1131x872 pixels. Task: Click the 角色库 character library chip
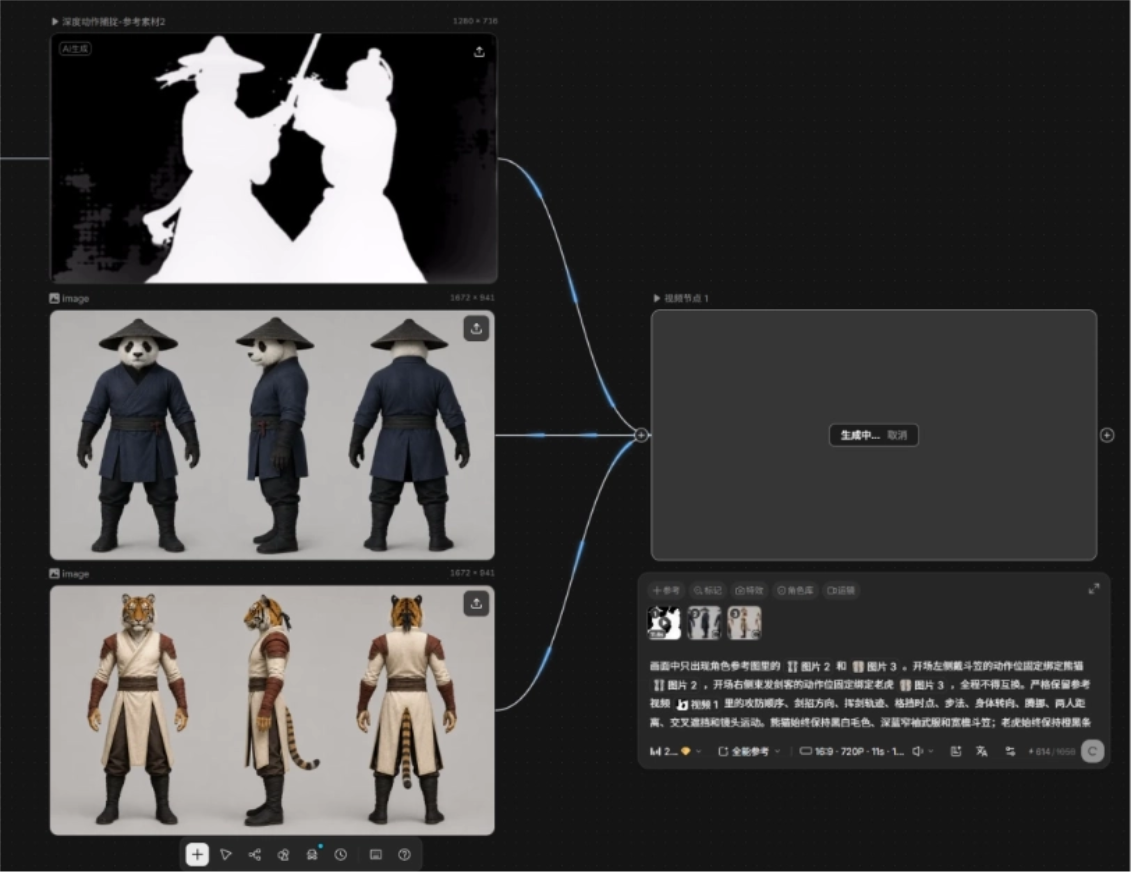[795, 591]
